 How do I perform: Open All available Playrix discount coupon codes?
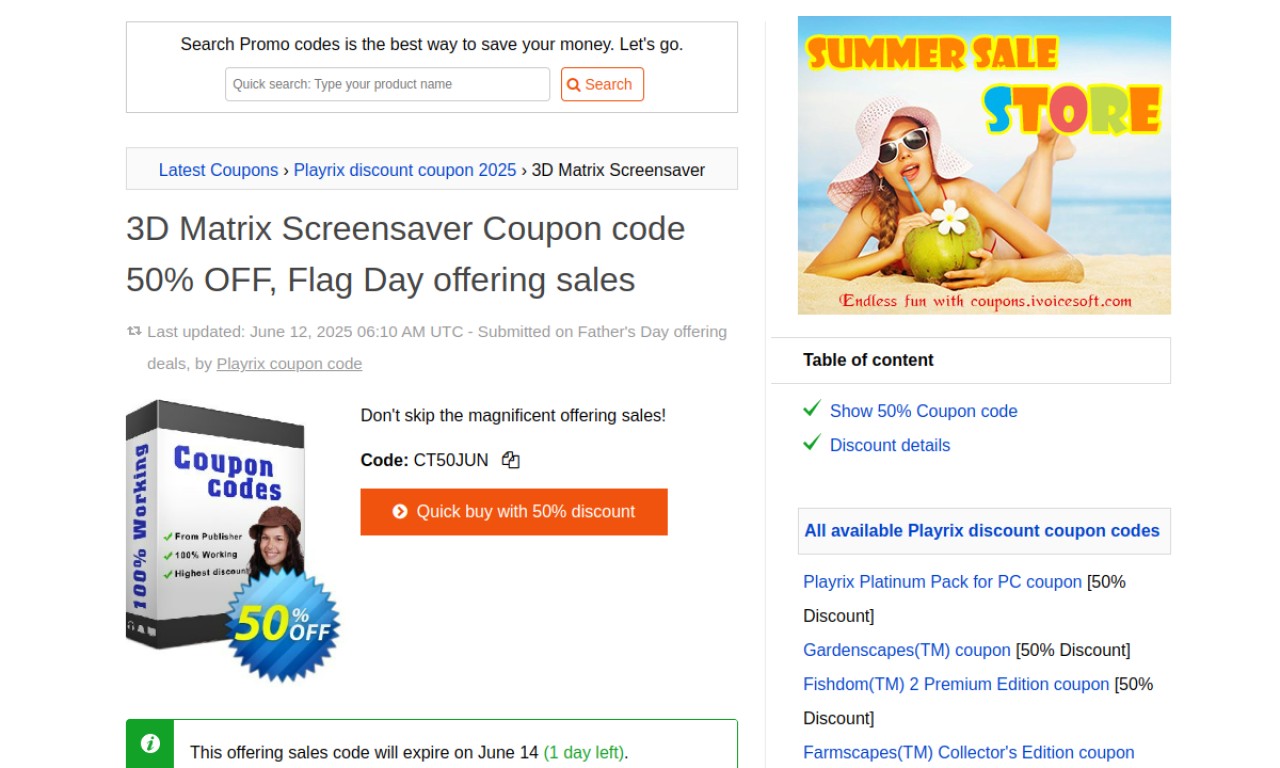click(982, 531)
